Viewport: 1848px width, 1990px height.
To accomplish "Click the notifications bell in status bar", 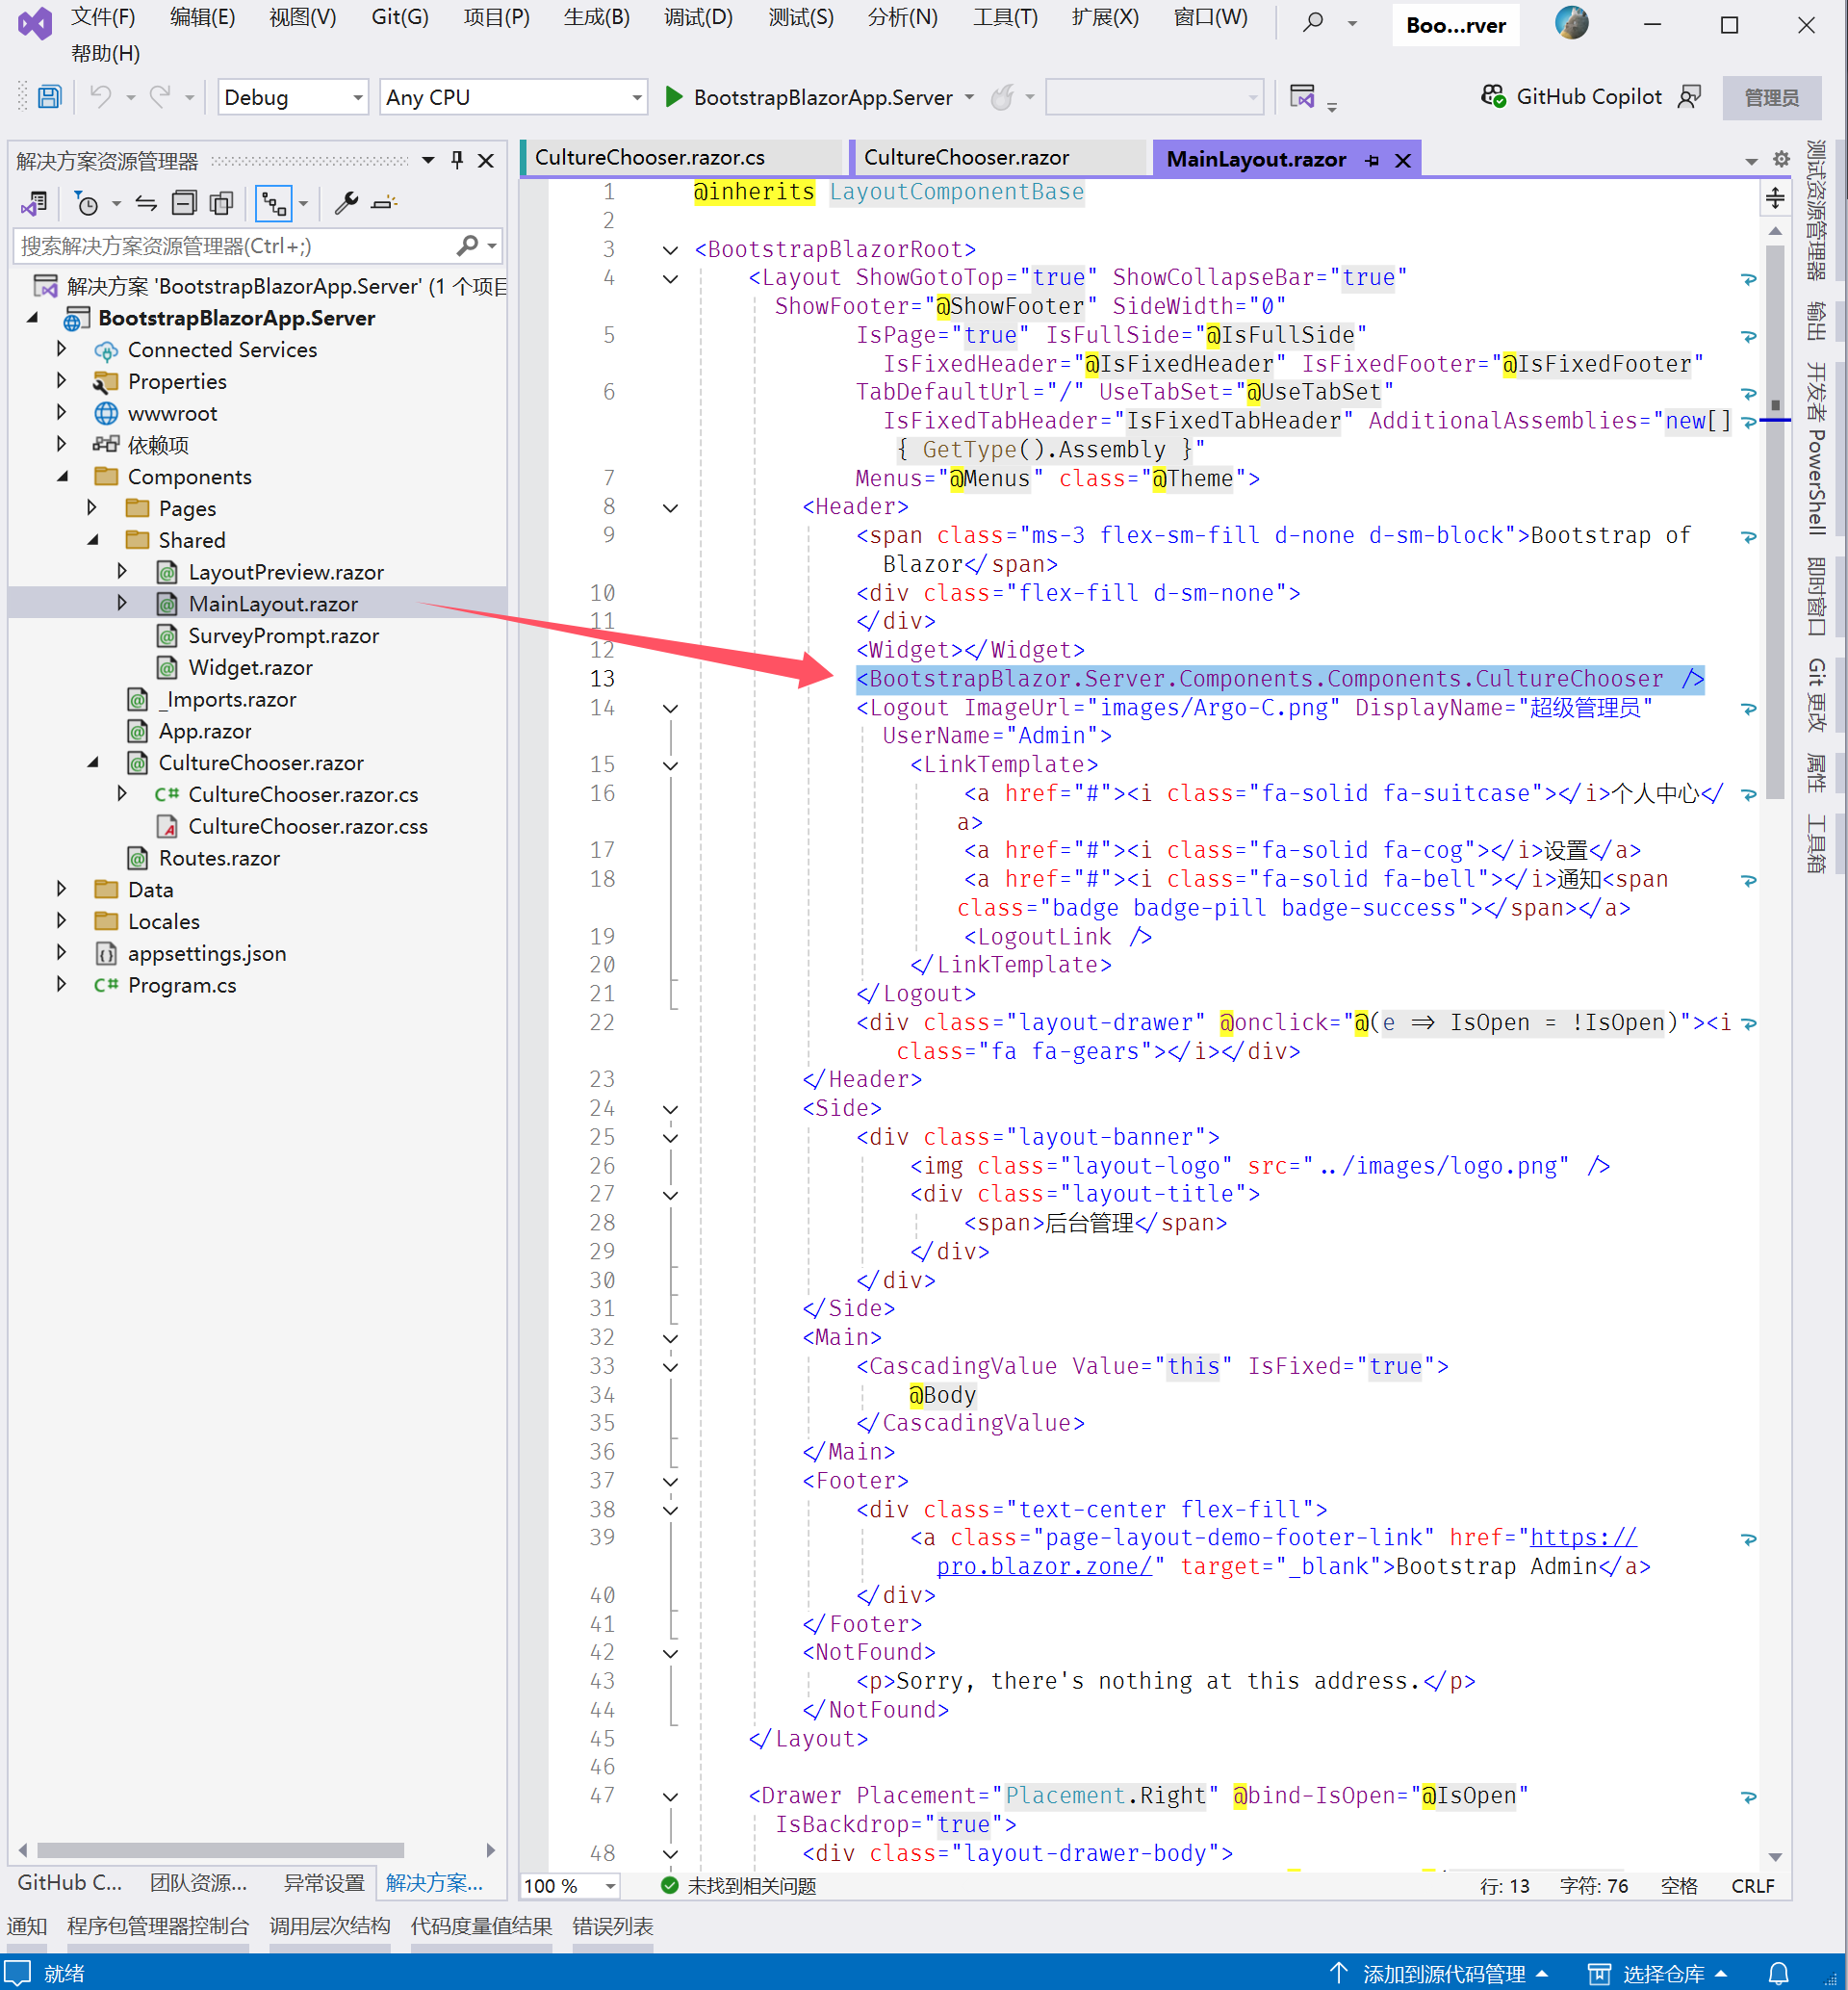I will tap(1778, 1973).
